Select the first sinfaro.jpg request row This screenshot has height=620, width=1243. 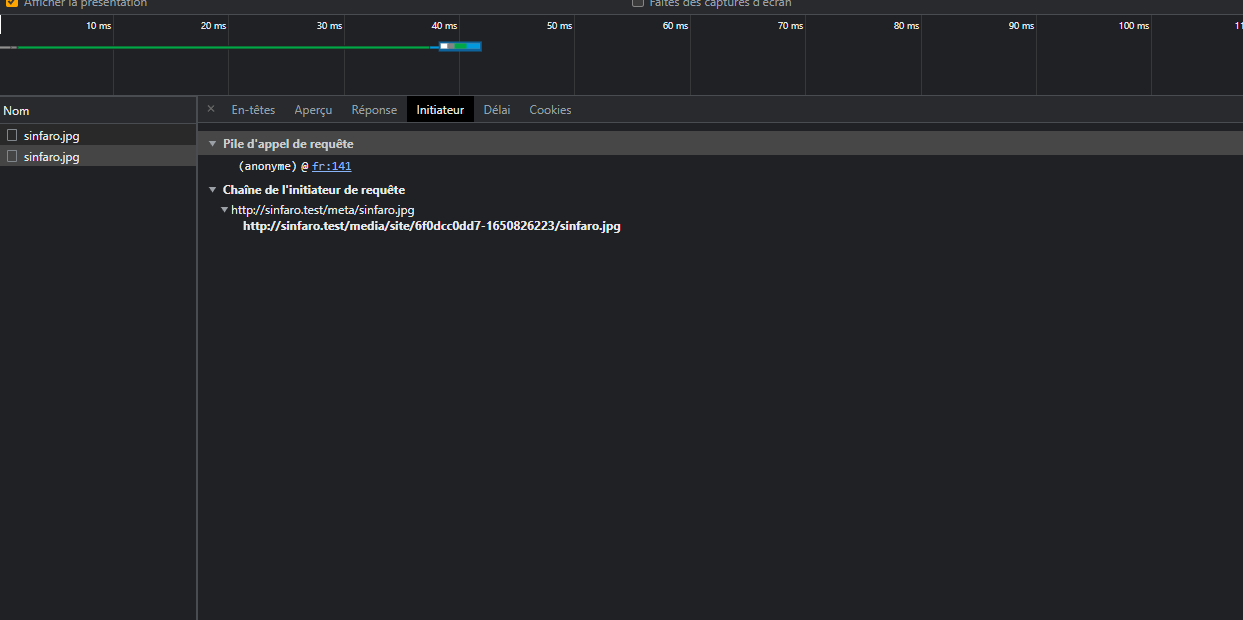click(x=98, y=135)
